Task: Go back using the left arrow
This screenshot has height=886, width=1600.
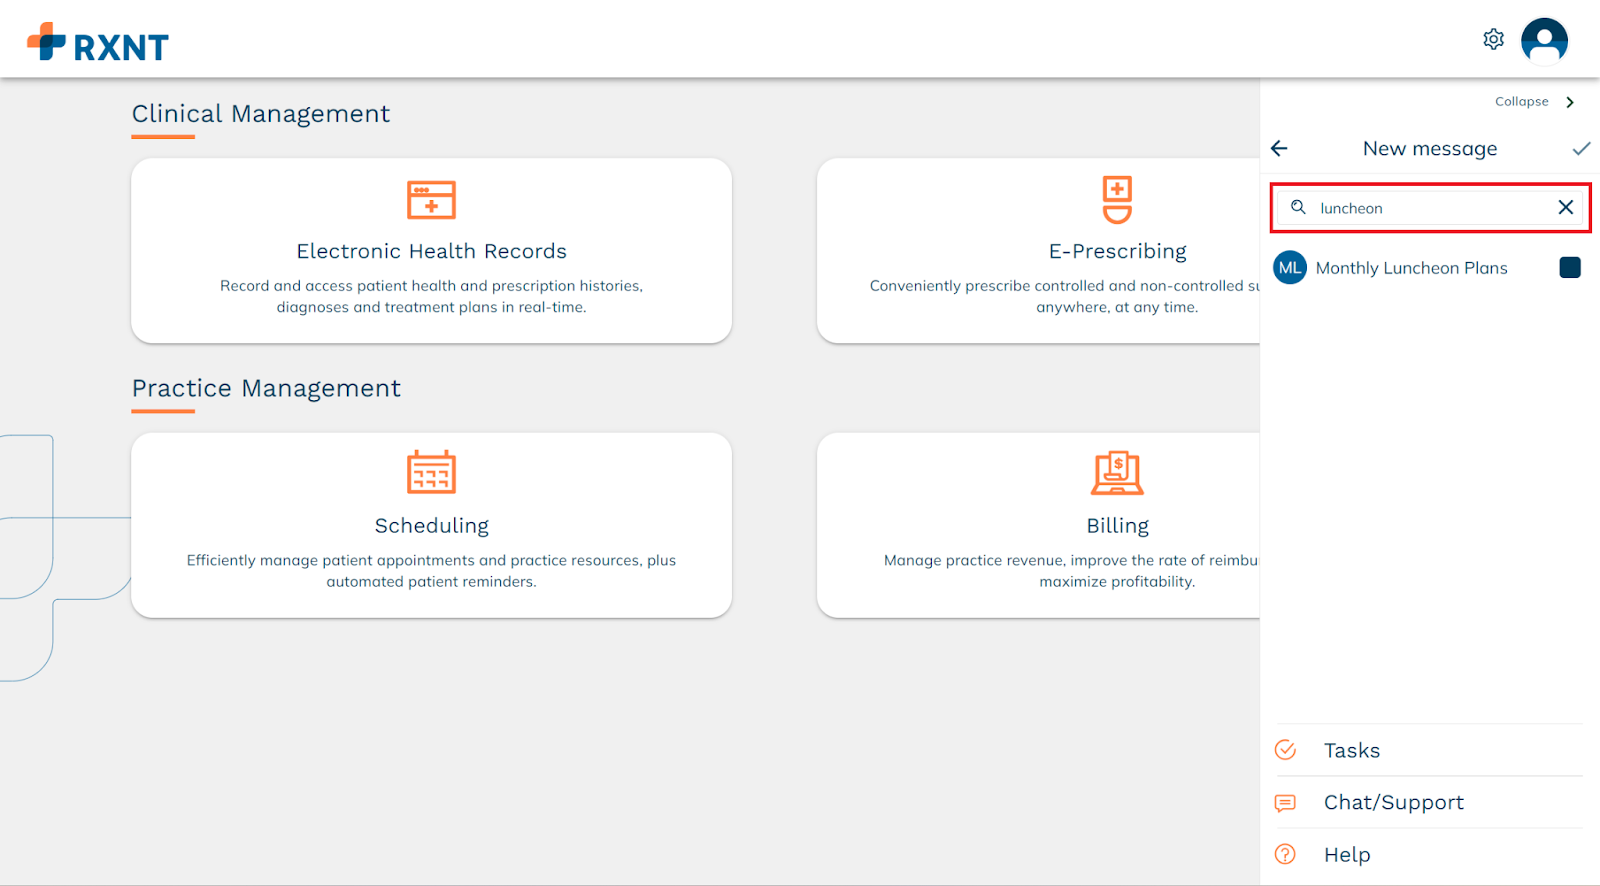Action: tap(1279, 148)
